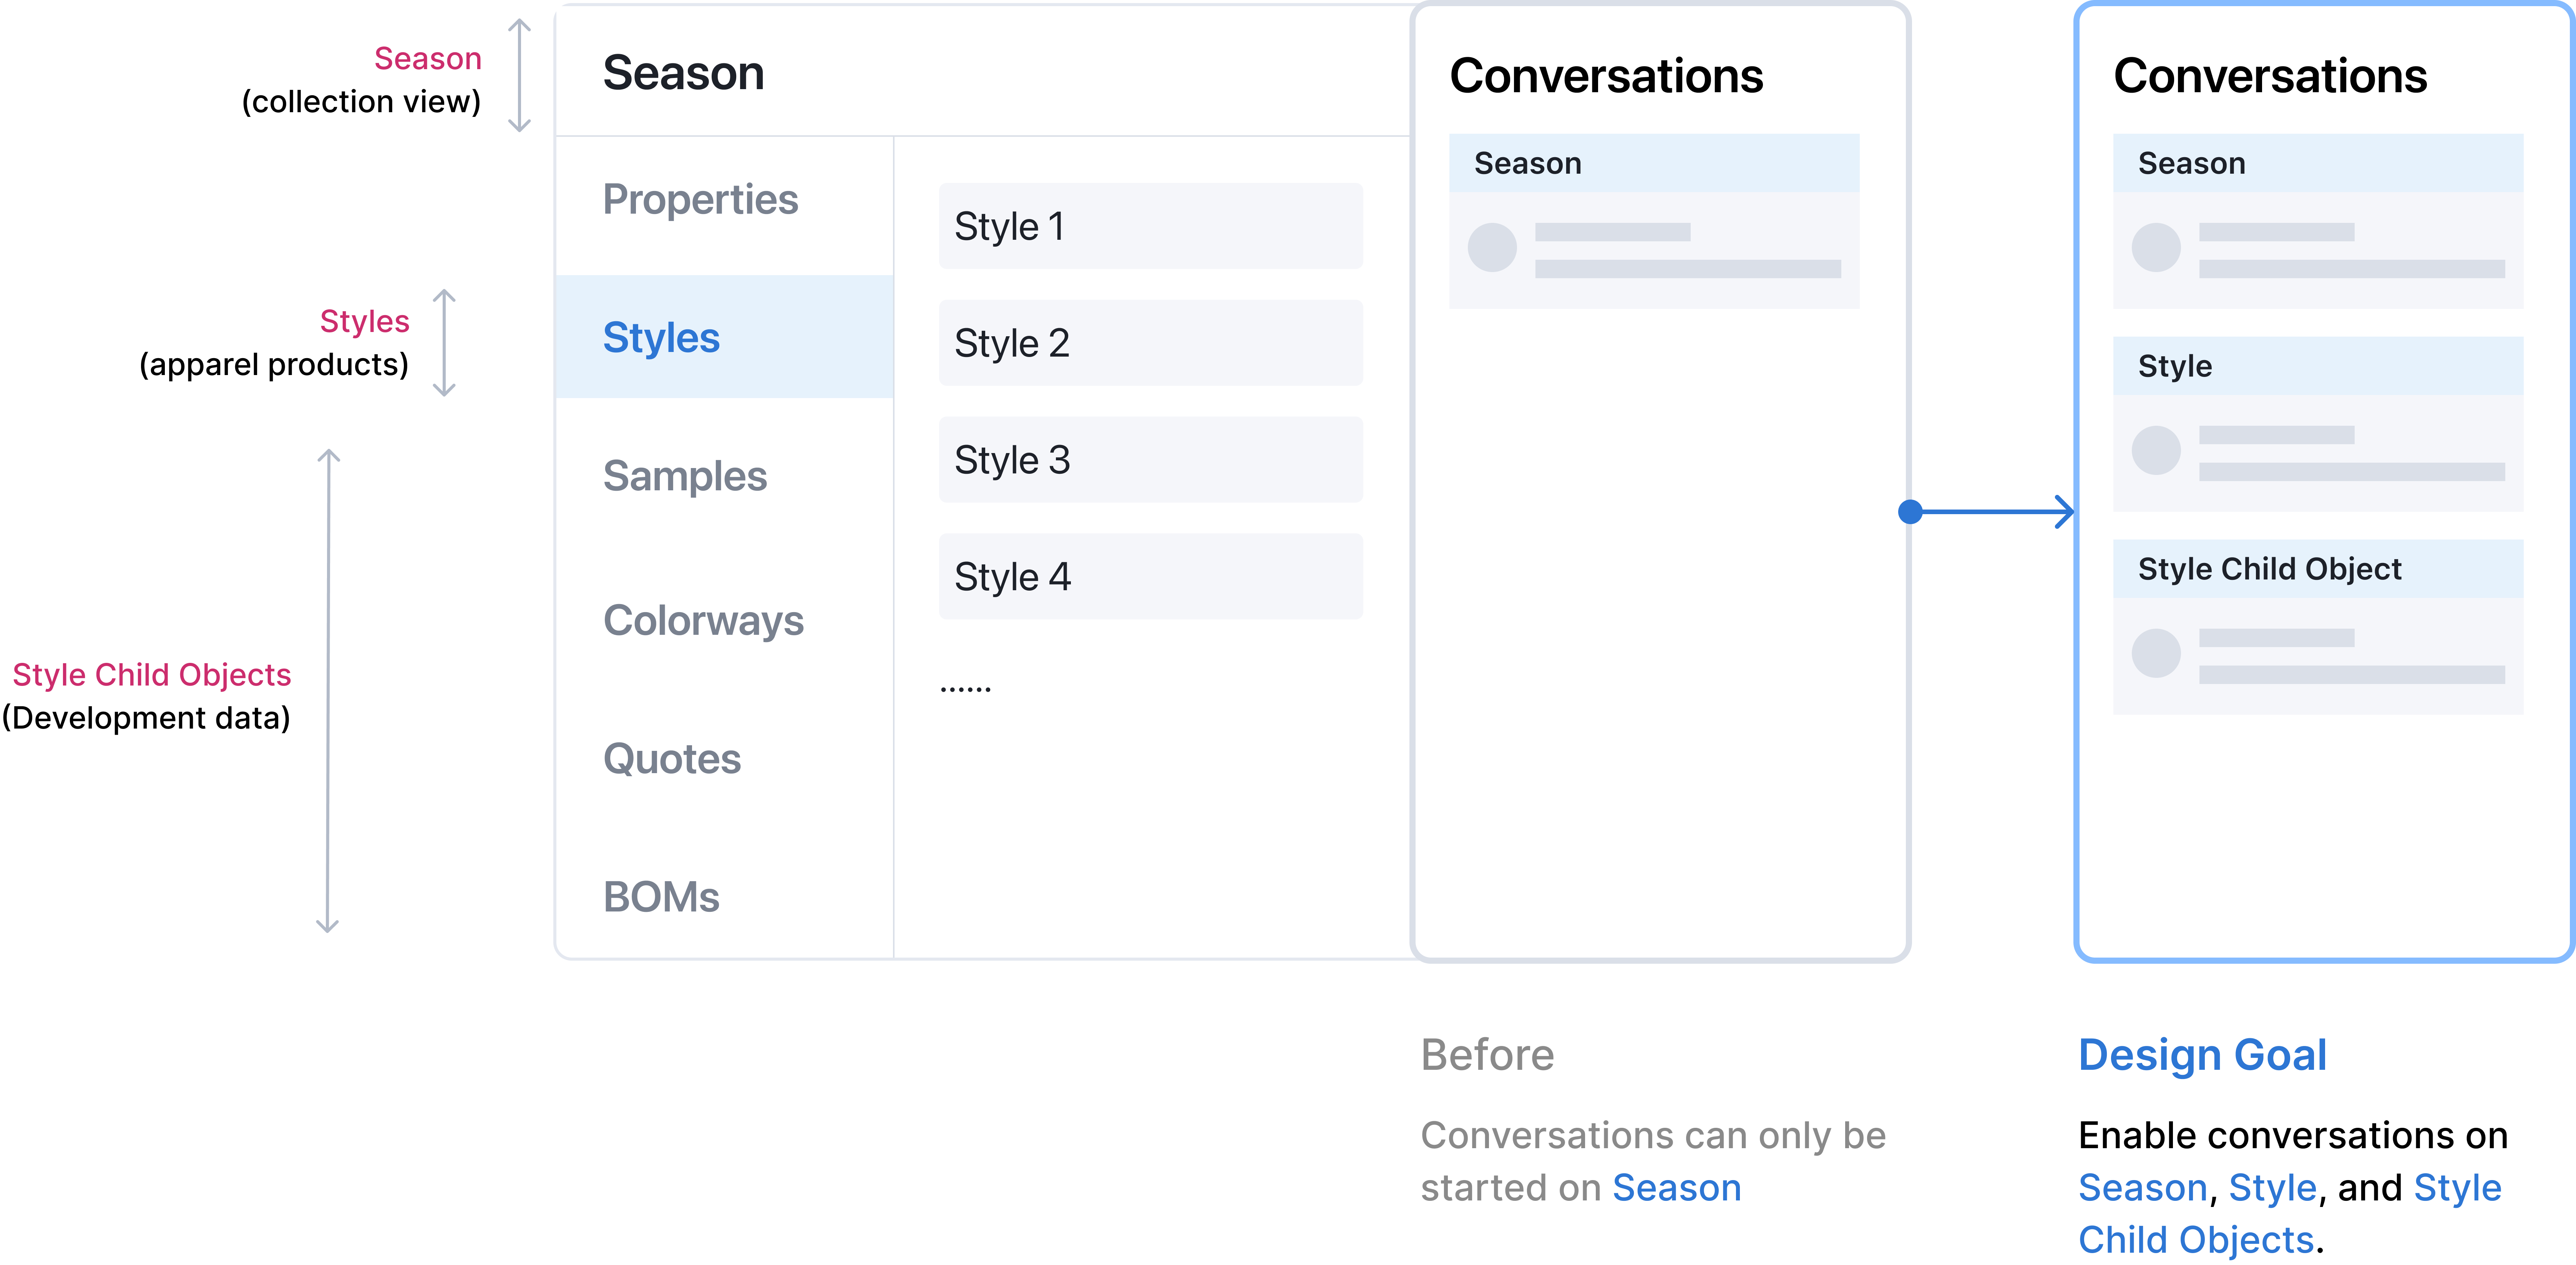
Task: Click the Design Goal heading
Action: click(2202, 1055)
